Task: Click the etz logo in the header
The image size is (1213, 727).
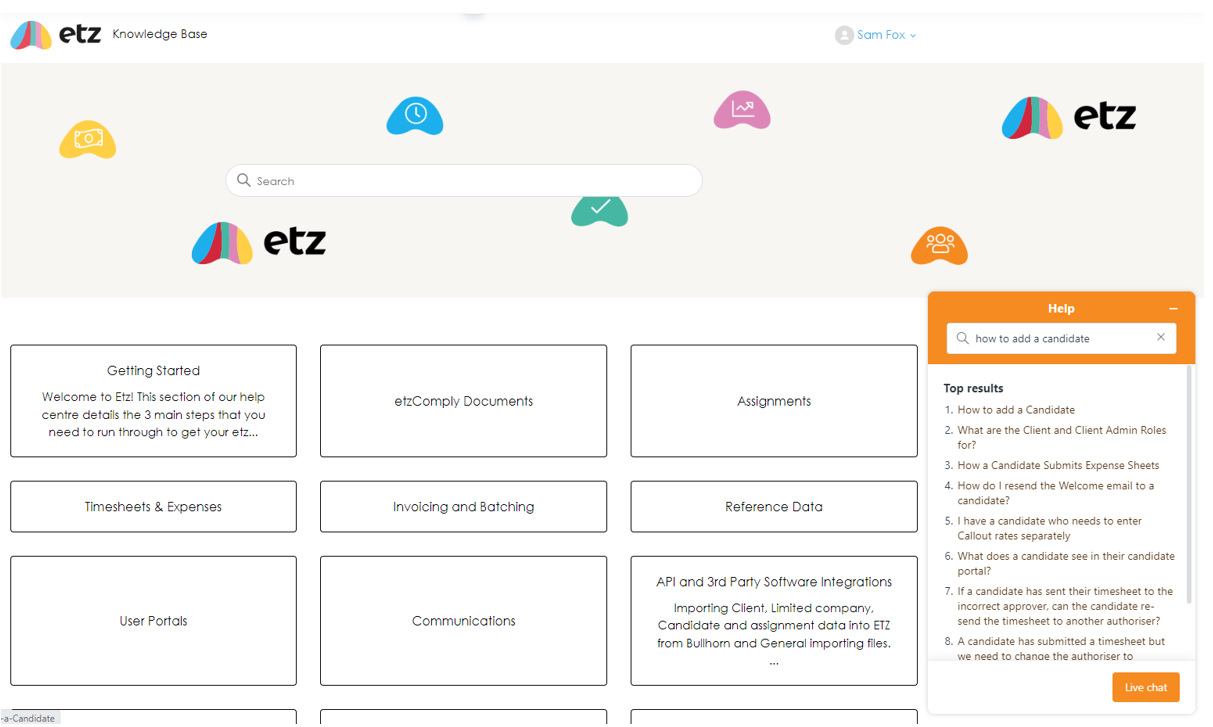Action: point(56,35)
